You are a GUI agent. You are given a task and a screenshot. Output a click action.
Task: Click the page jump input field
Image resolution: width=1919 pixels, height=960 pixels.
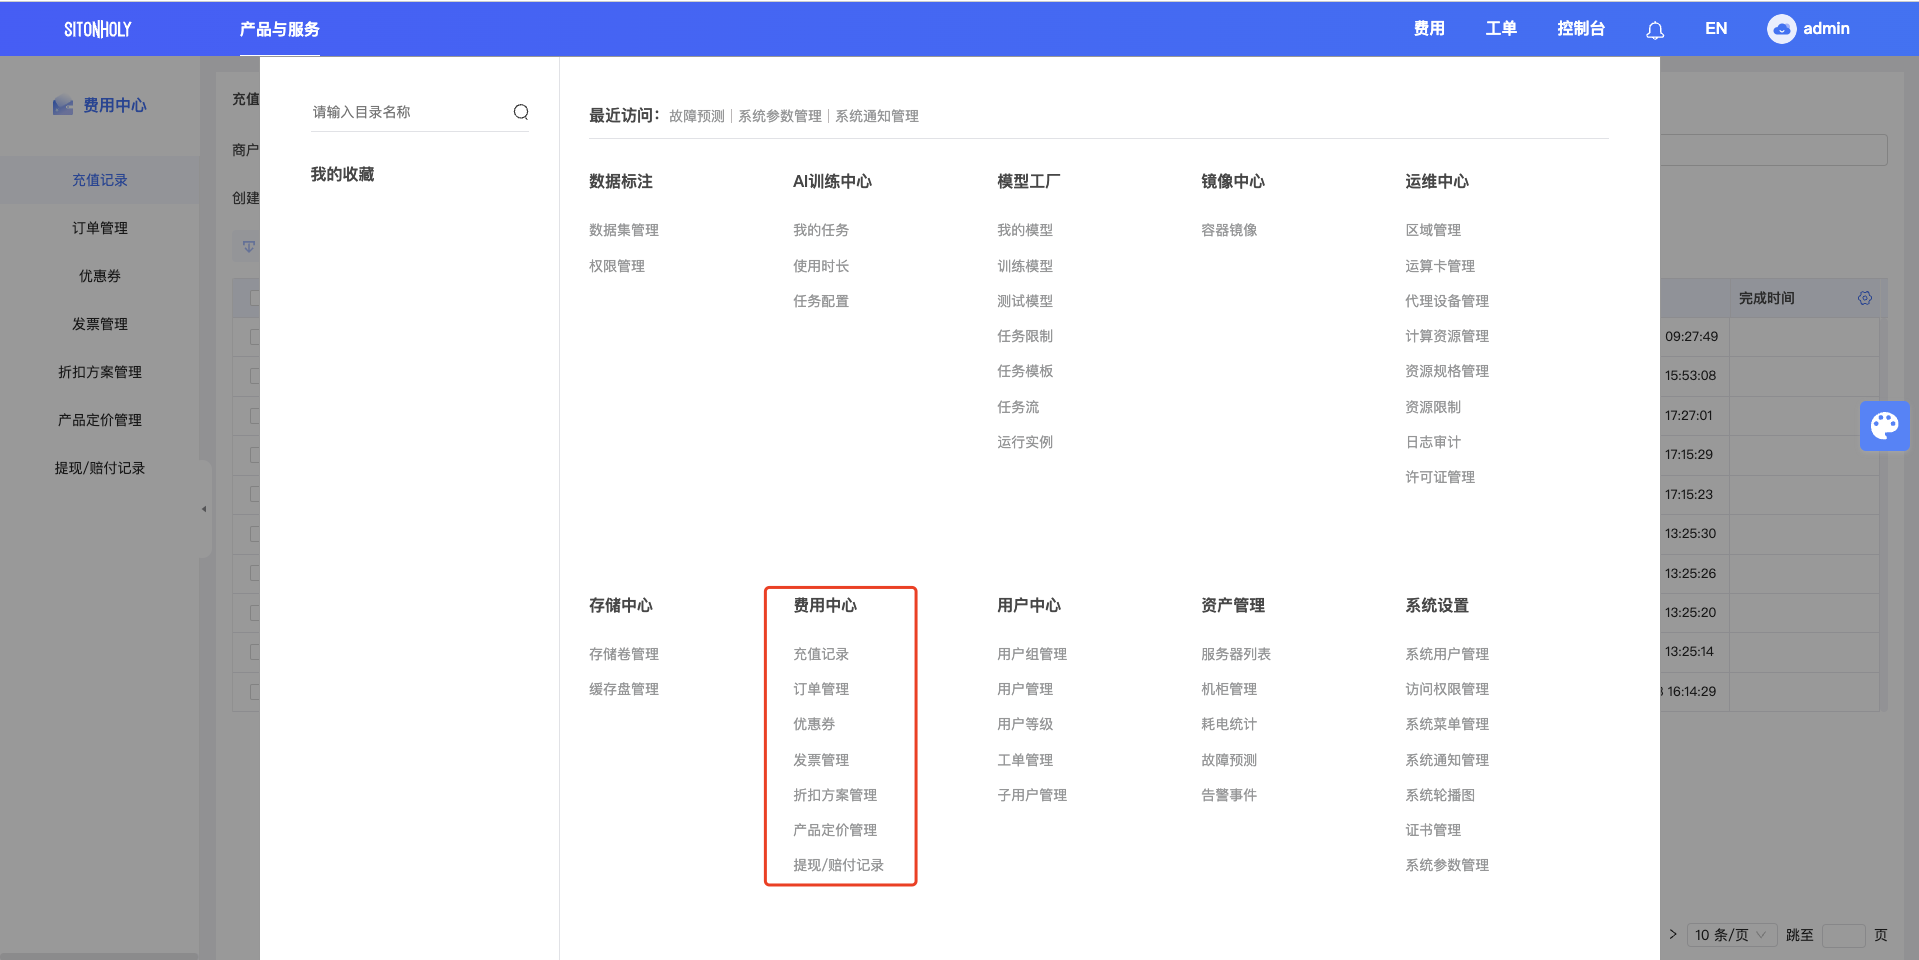pyautogui.click(x=1844, y=935)
